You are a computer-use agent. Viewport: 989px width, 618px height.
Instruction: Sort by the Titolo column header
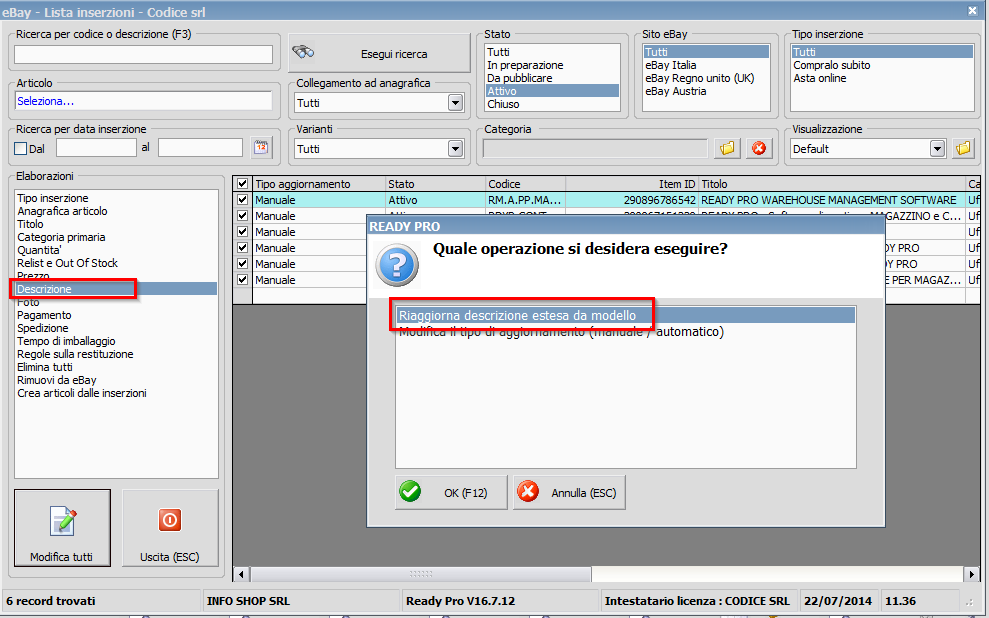(832, 184)
